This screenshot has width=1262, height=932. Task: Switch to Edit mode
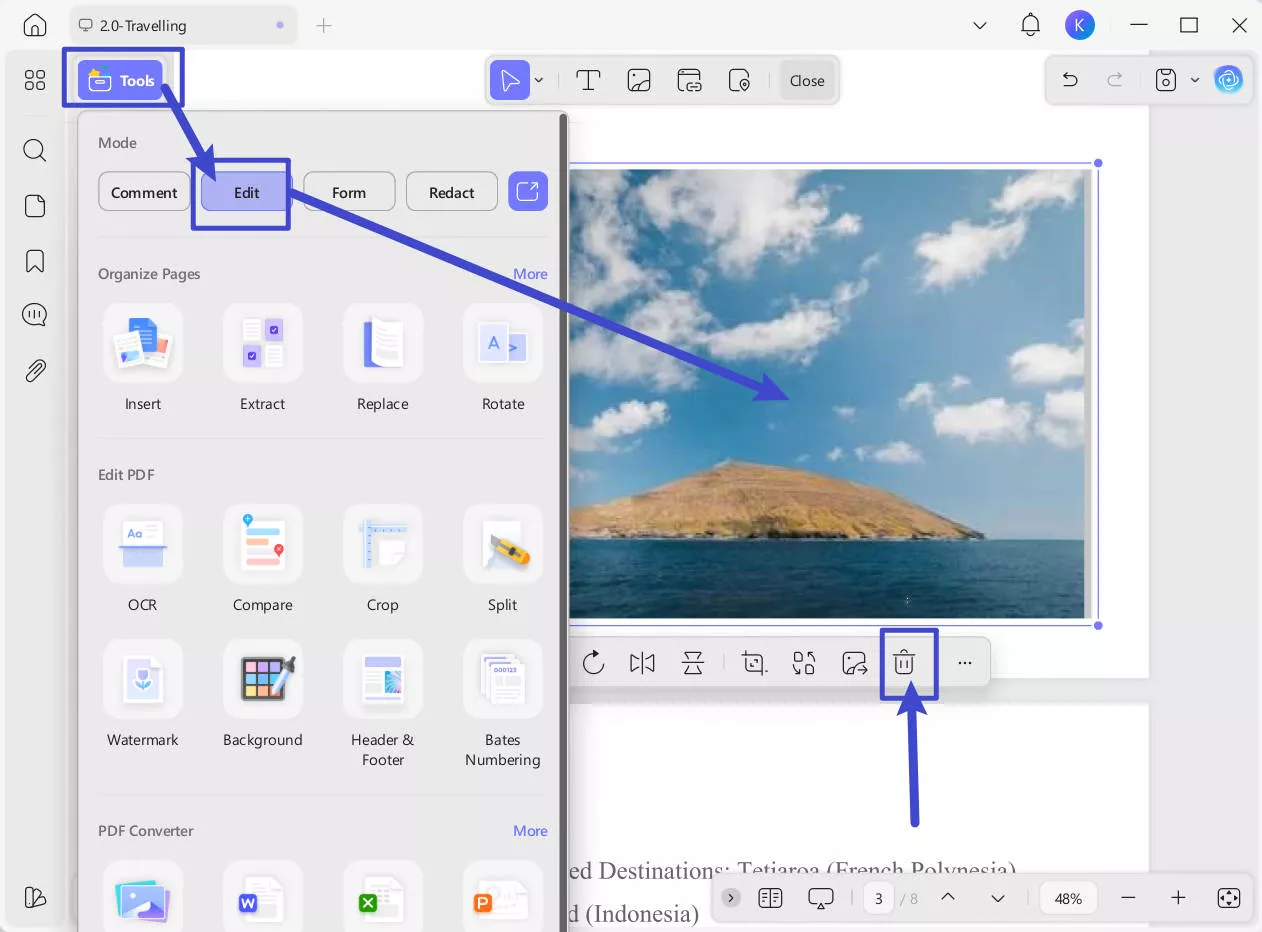coord(246,192)
